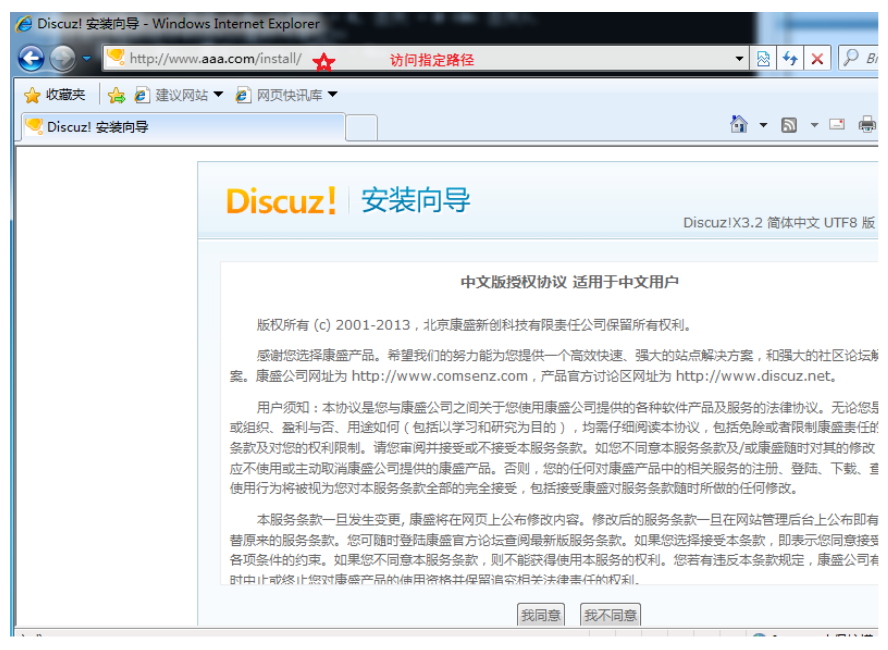Open the recent pages dropdown beside Forward

point(87,58)
